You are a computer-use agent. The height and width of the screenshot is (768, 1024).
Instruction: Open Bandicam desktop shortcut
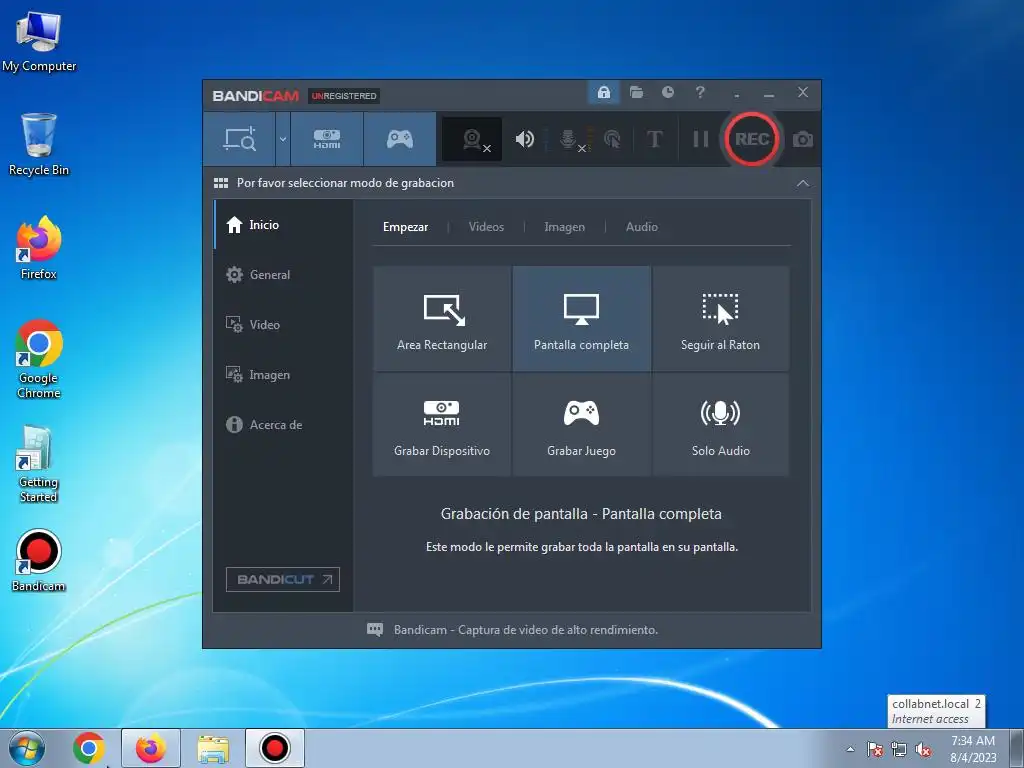coord(39,560)
